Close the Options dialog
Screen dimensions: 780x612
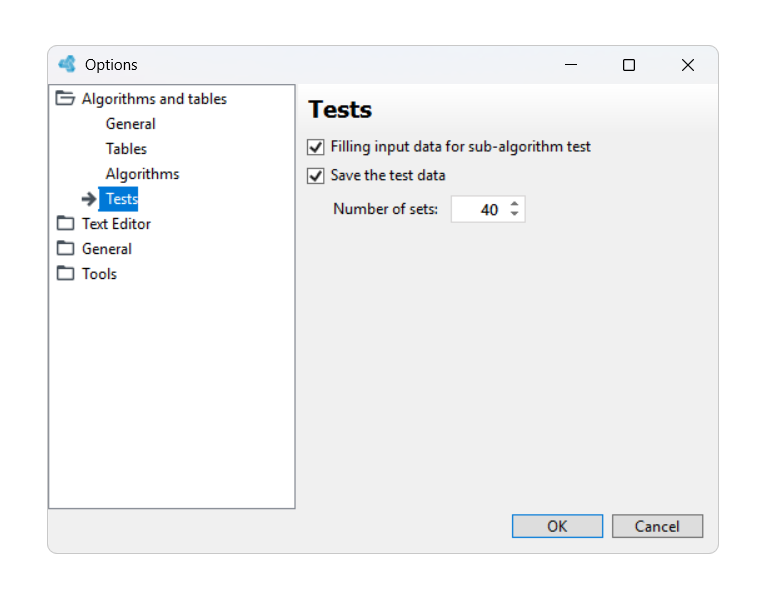[687, 65]
